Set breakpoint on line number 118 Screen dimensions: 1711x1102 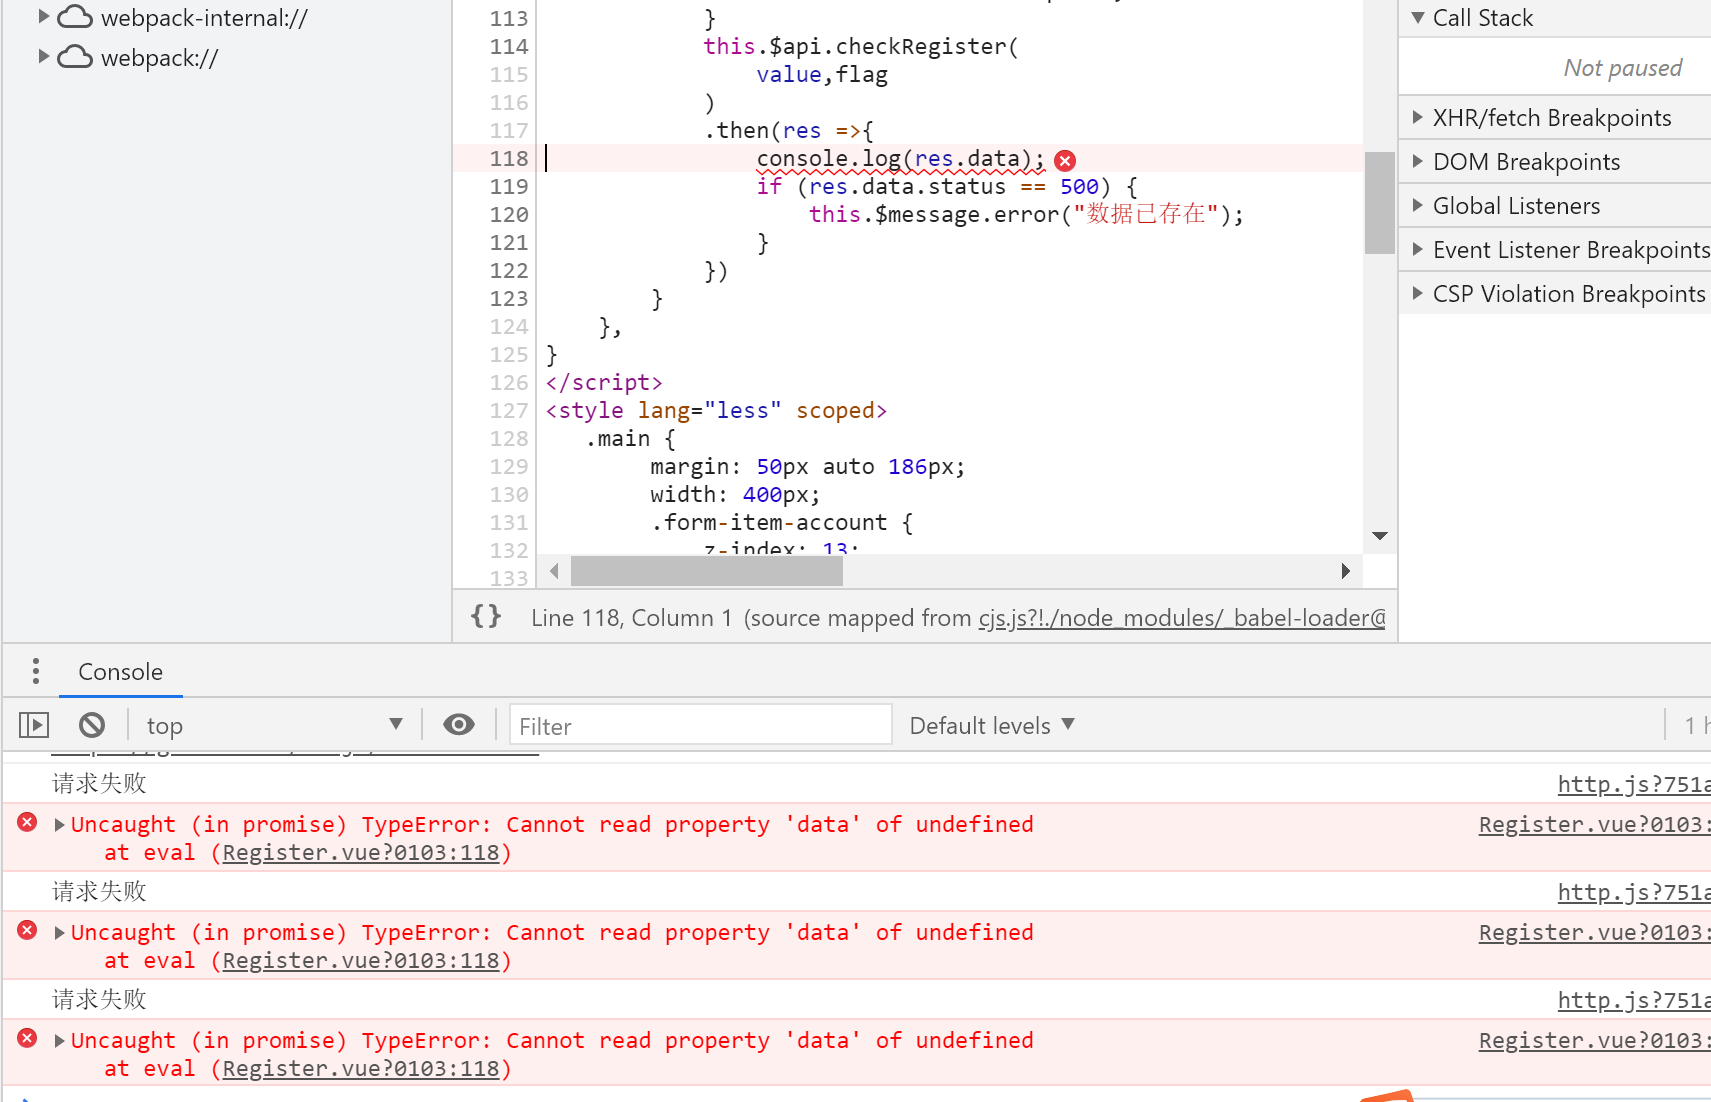508,158
